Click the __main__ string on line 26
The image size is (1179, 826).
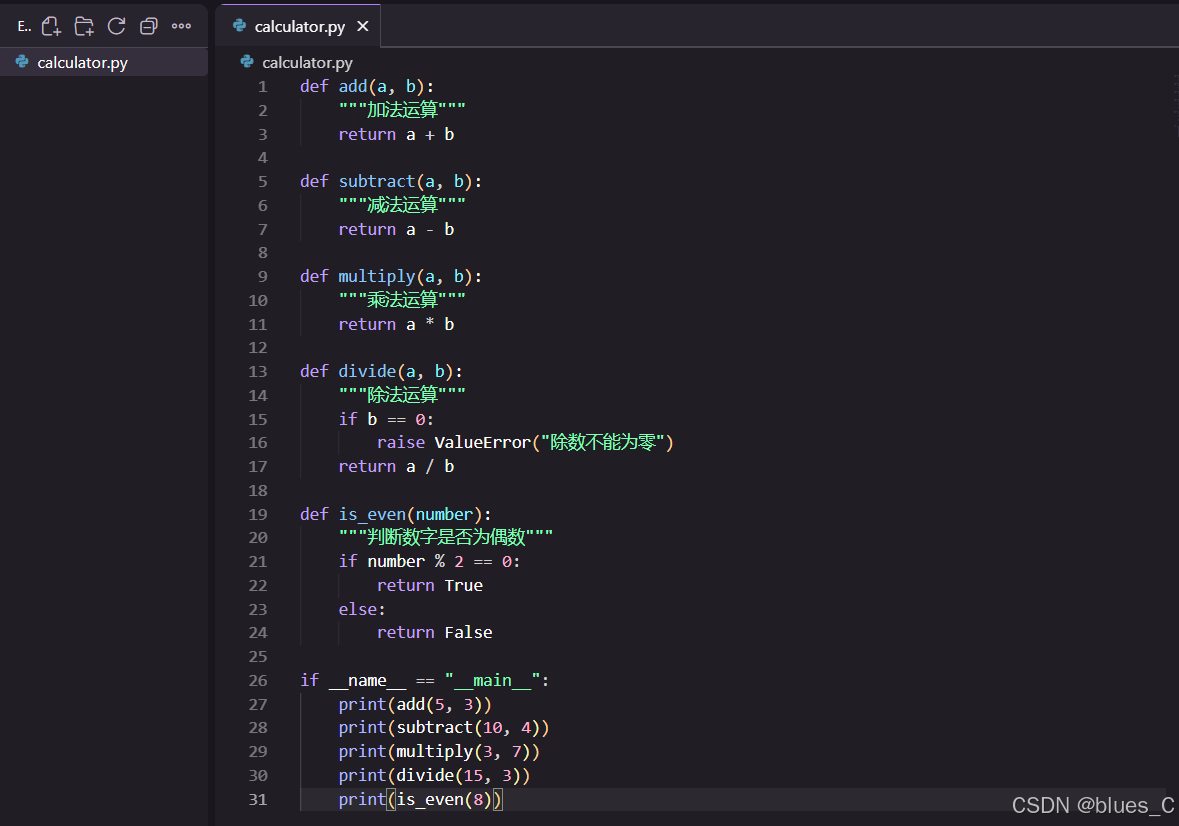pos(492,680)
